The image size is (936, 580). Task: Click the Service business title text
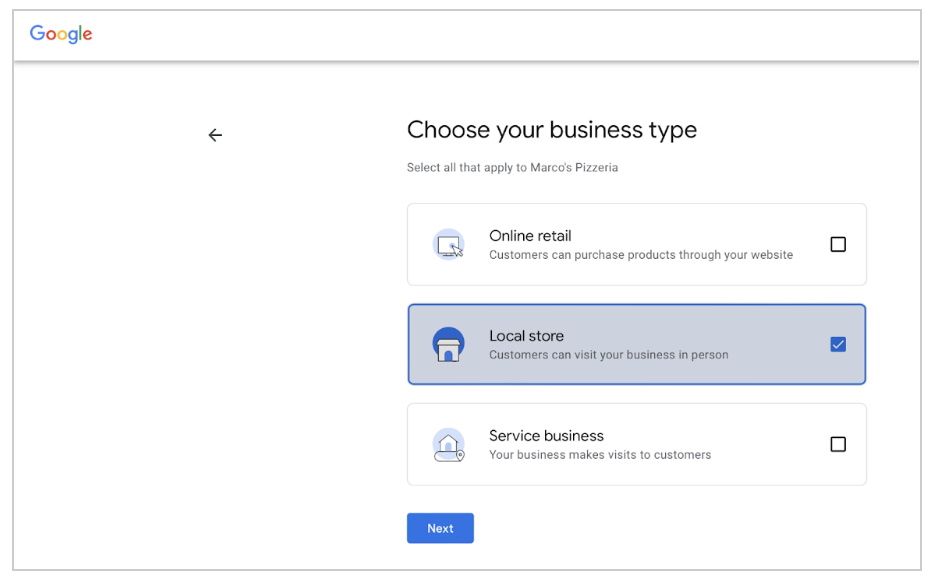tap(546, 436)
